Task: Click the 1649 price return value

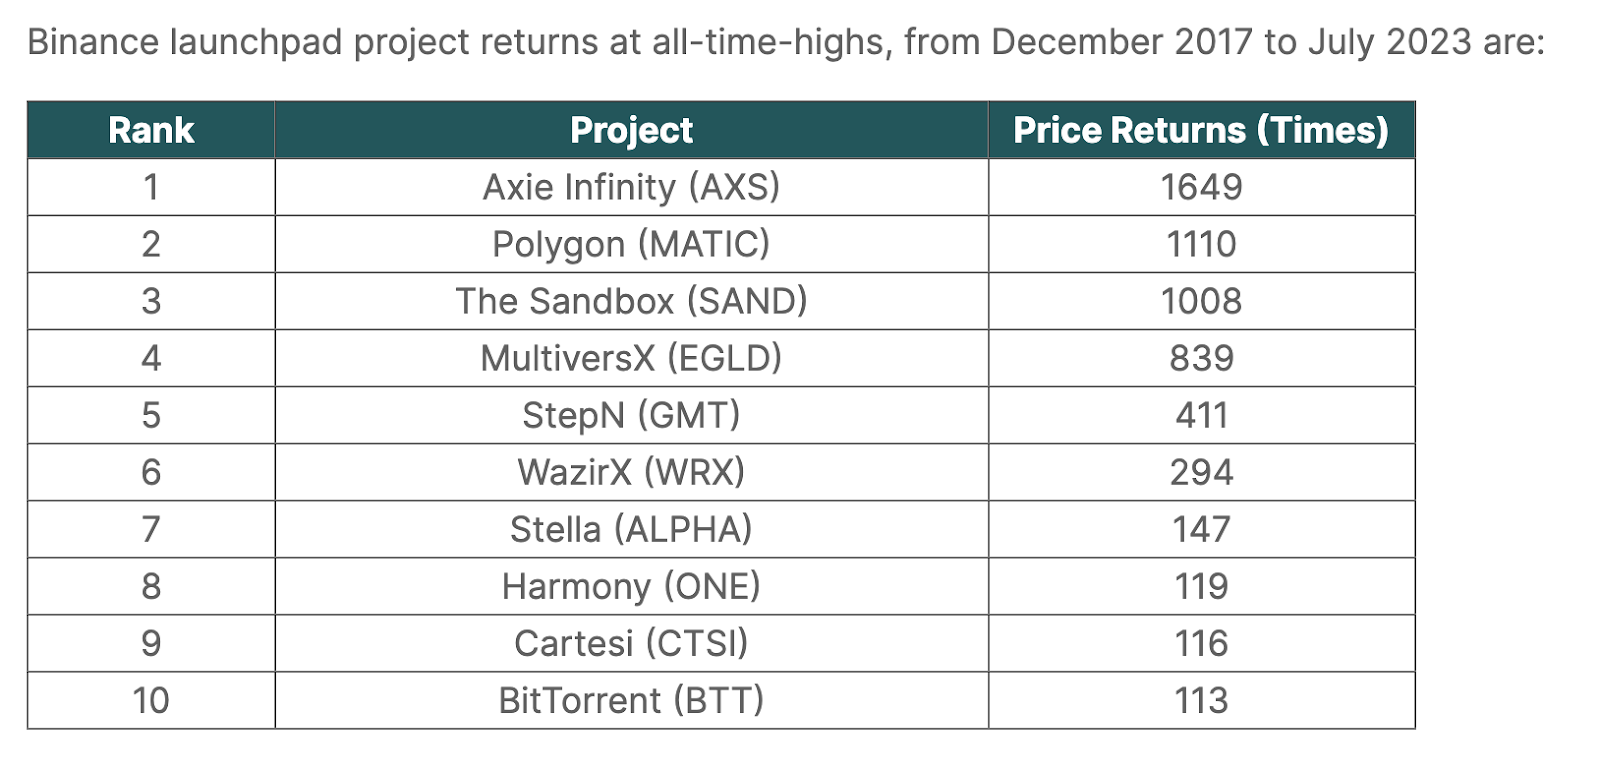Action: click(x=1201, y=187)
